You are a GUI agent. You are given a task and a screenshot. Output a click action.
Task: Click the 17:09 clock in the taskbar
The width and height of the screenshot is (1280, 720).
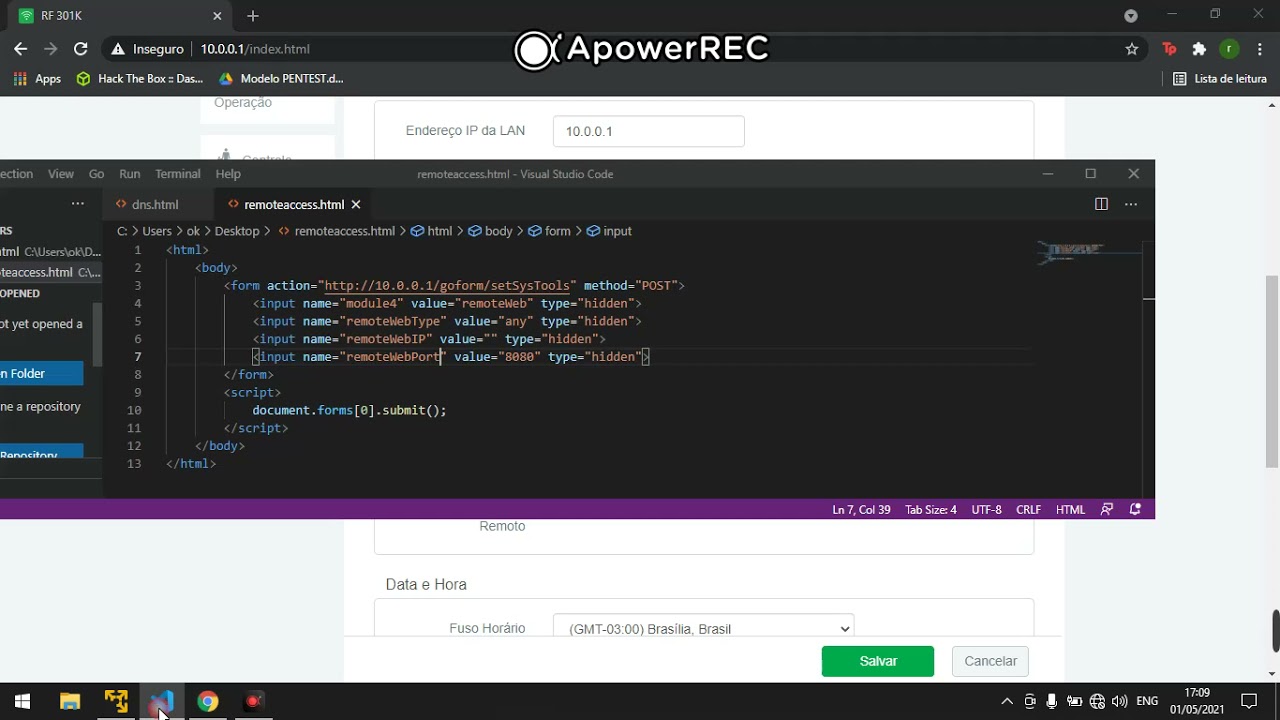click(1197, 692)
